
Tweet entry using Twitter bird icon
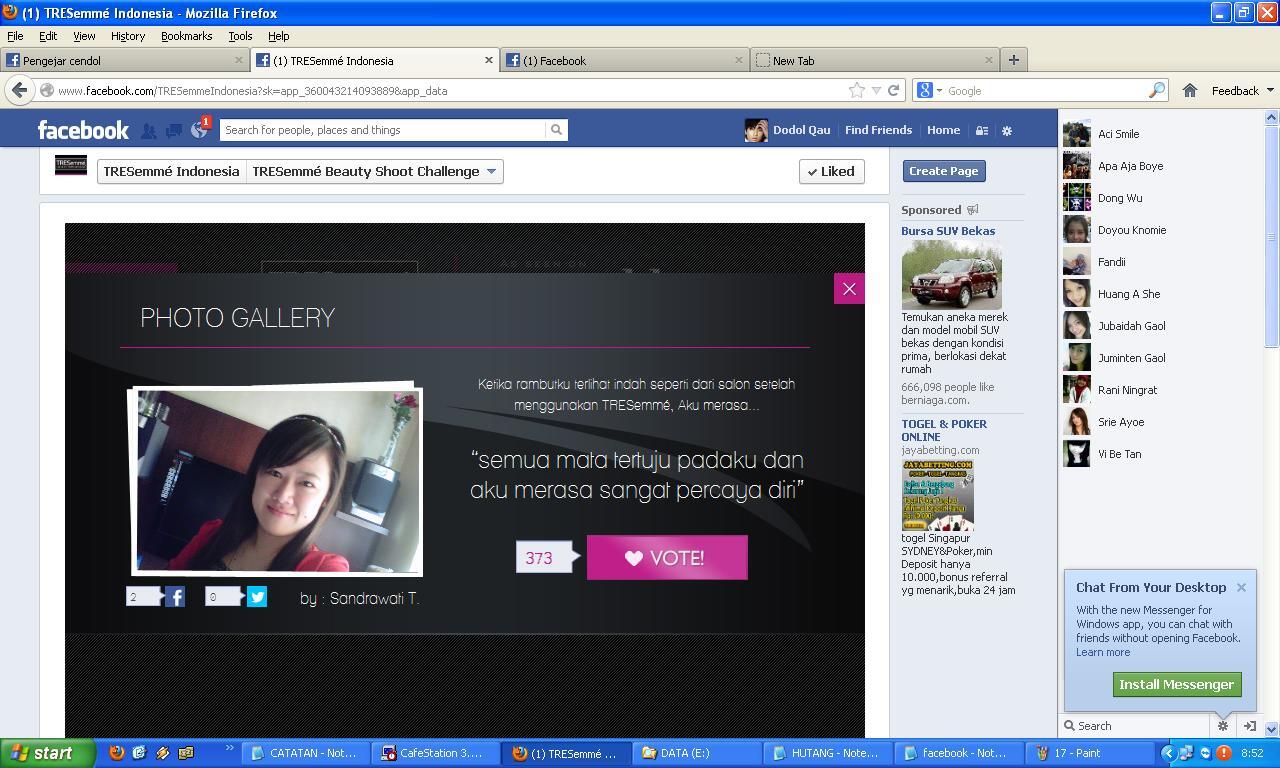[257, 597]
